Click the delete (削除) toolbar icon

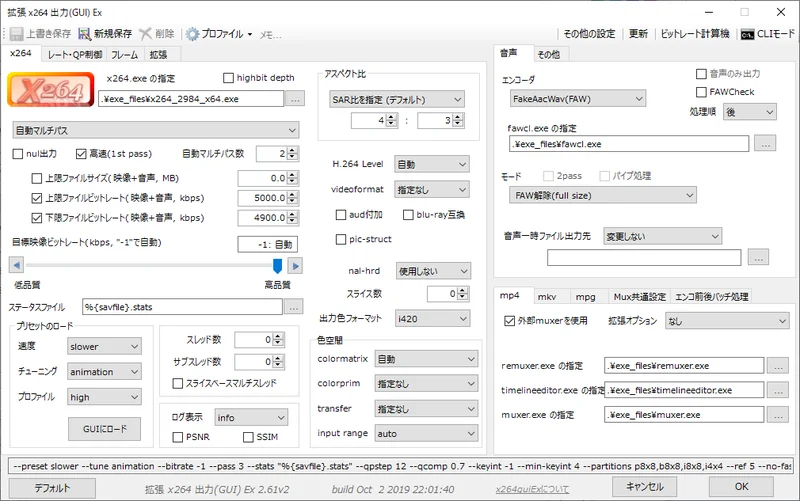pyautogui.click(x=147, y=33)
